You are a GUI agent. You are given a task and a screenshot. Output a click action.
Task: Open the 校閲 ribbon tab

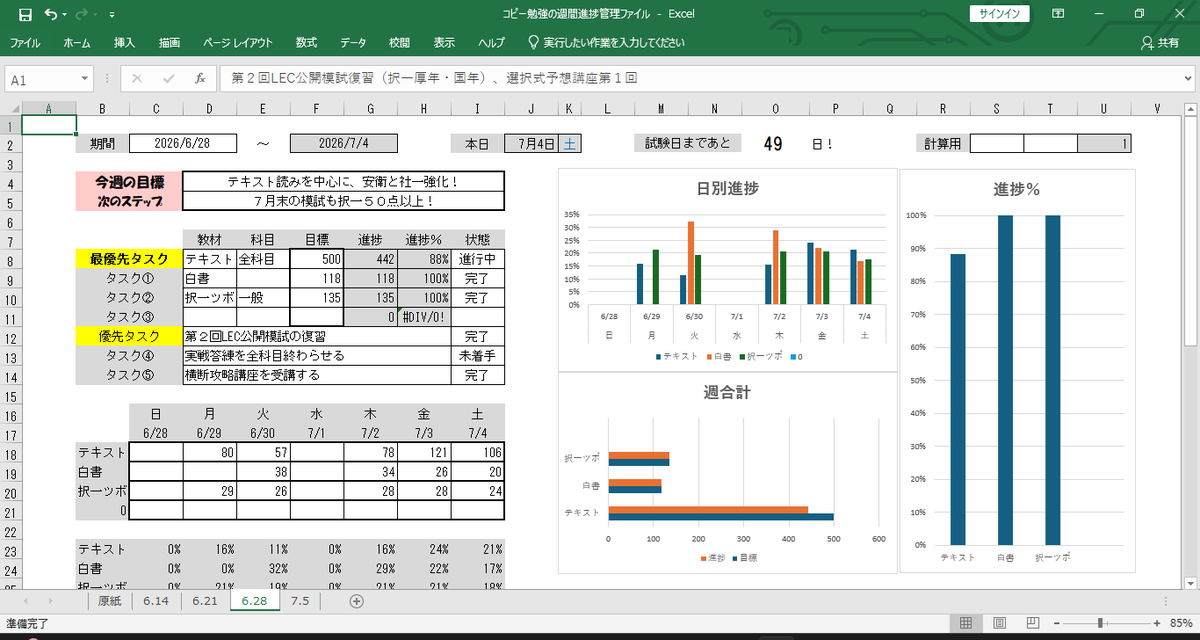coord(399,43)
